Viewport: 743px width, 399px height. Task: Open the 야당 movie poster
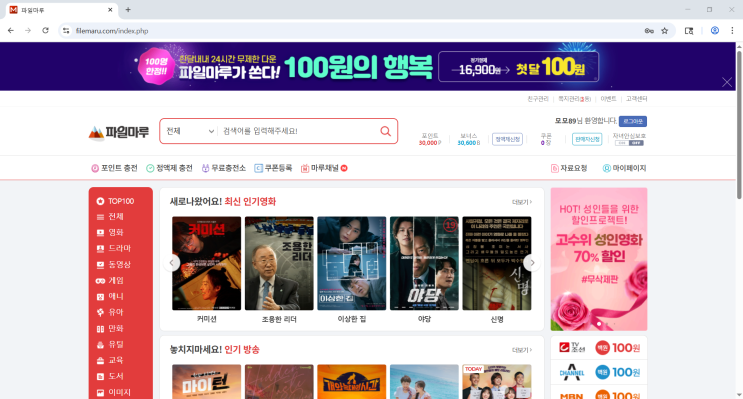pos(424,263)
